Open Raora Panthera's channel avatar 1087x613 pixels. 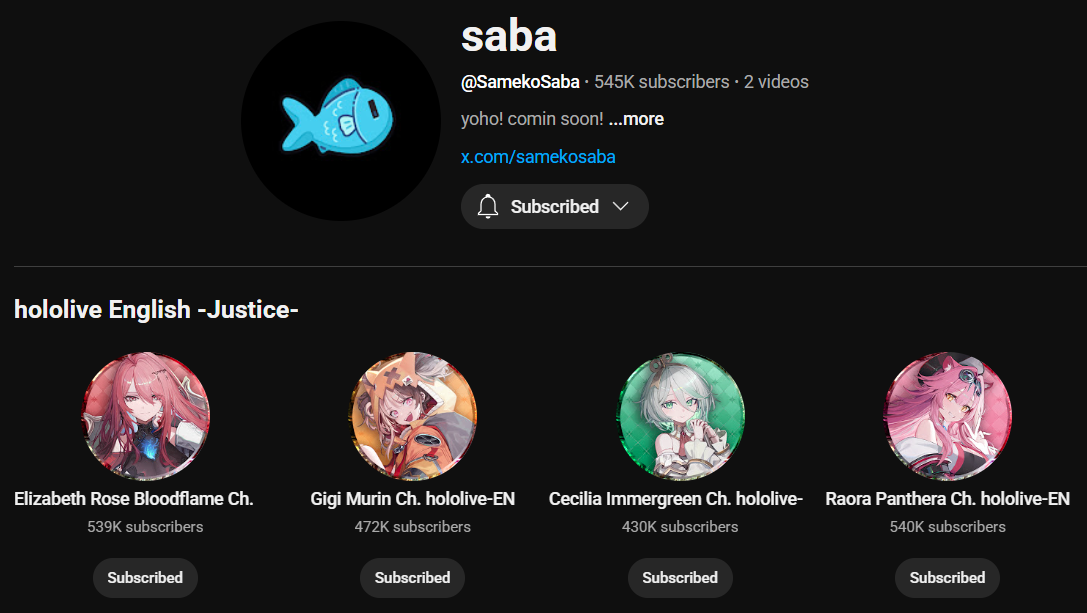pyautogui.click(x=948, y=416)
